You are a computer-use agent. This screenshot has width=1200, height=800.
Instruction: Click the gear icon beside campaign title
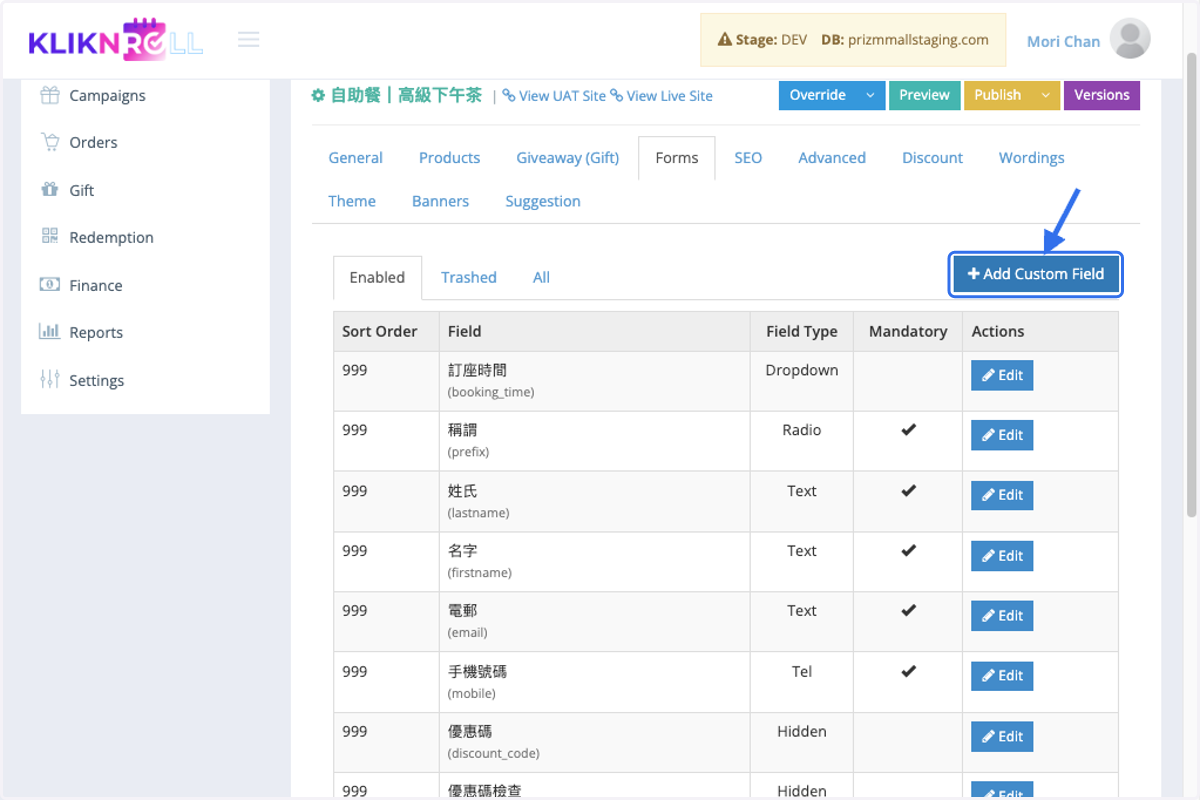(x=318, y=95)
